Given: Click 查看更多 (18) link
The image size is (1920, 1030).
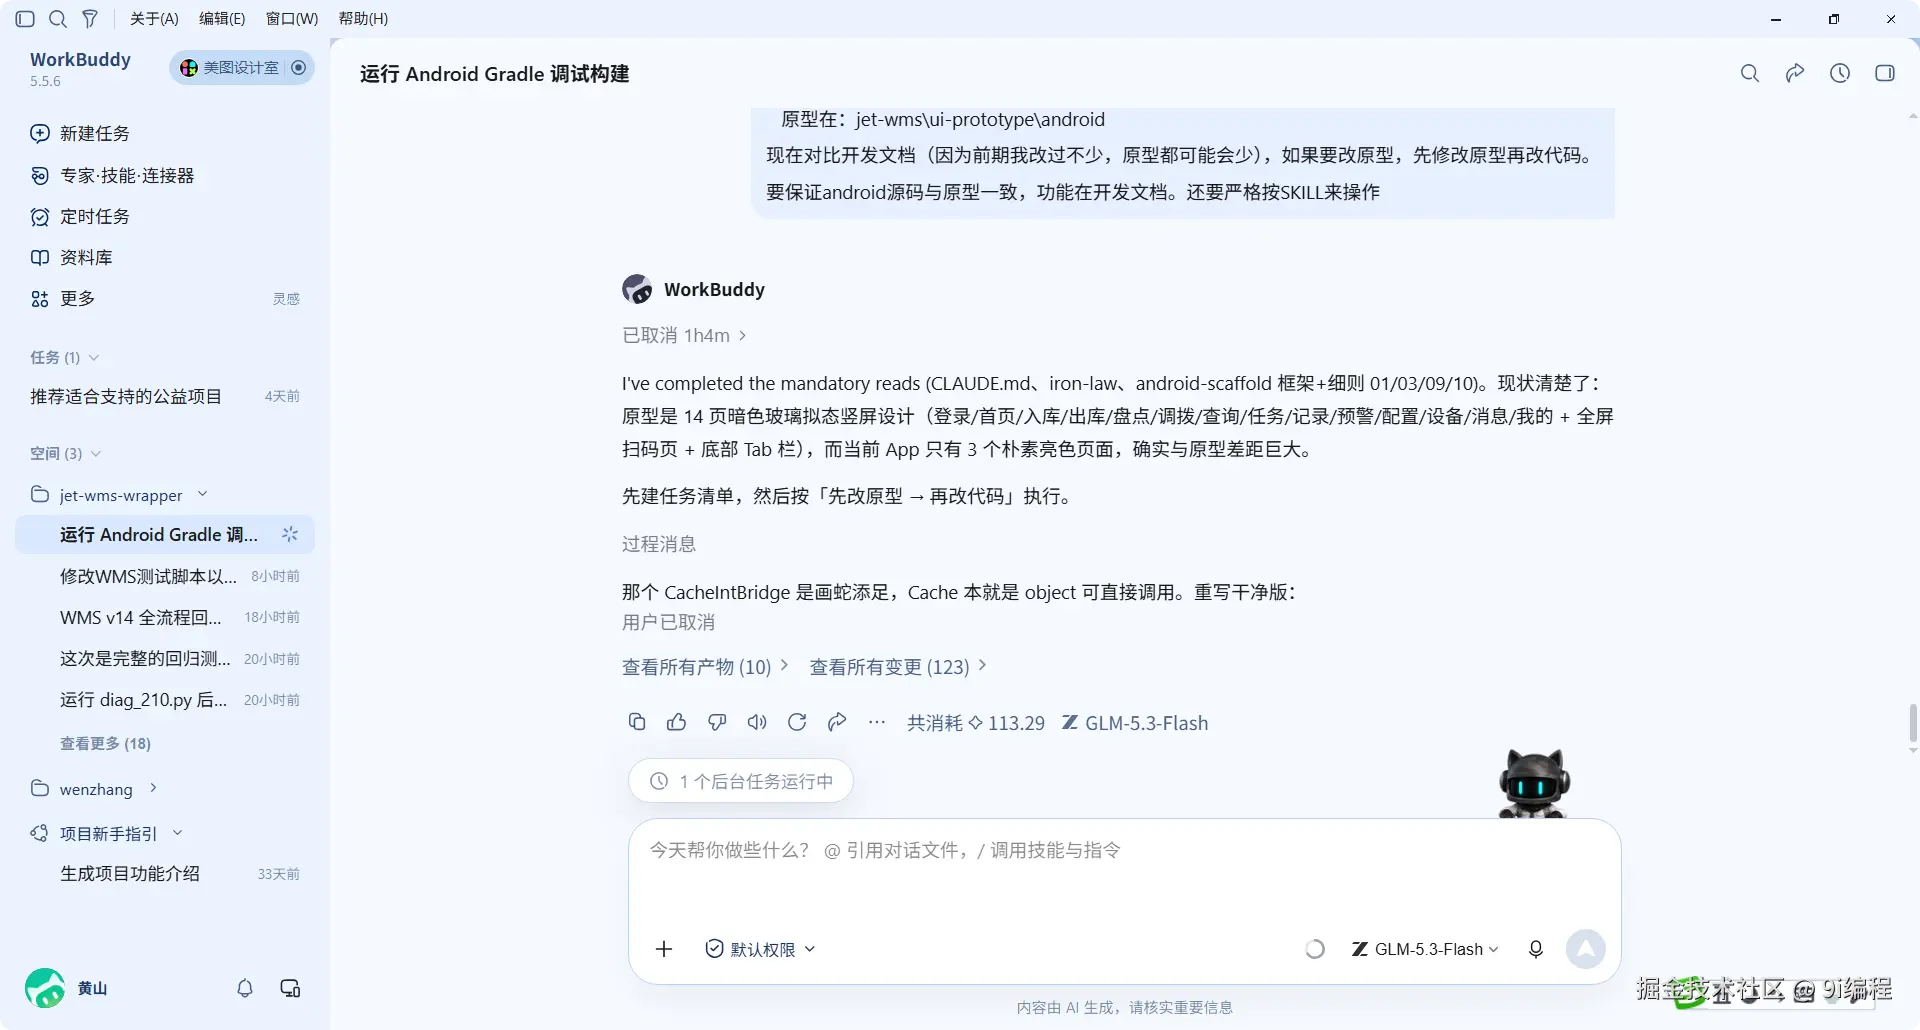Looking at the screenshot, I should [x=105, y=744].
